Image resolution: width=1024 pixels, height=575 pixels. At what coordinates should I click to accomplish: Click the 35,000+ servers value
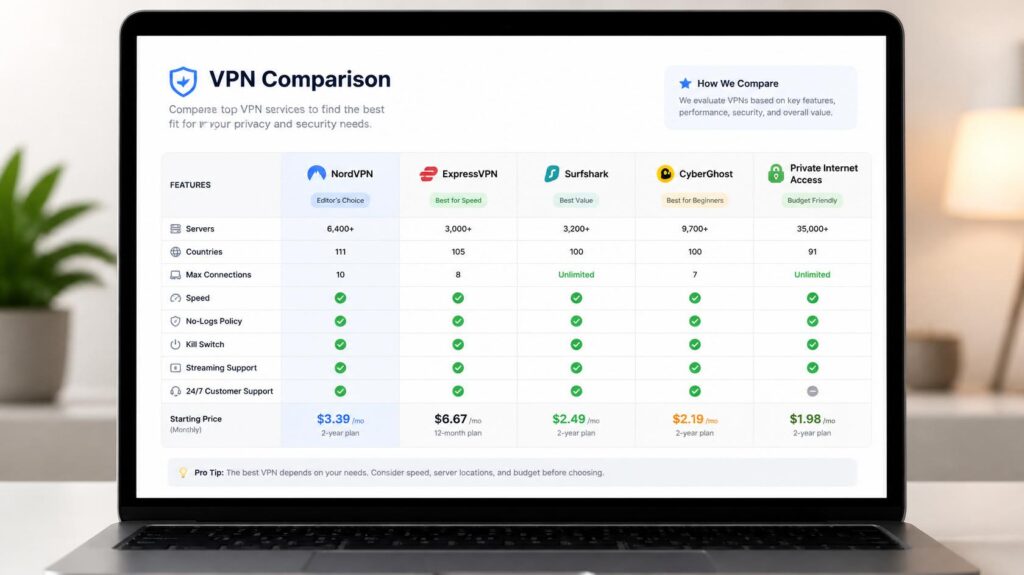[x=812, y=229]
